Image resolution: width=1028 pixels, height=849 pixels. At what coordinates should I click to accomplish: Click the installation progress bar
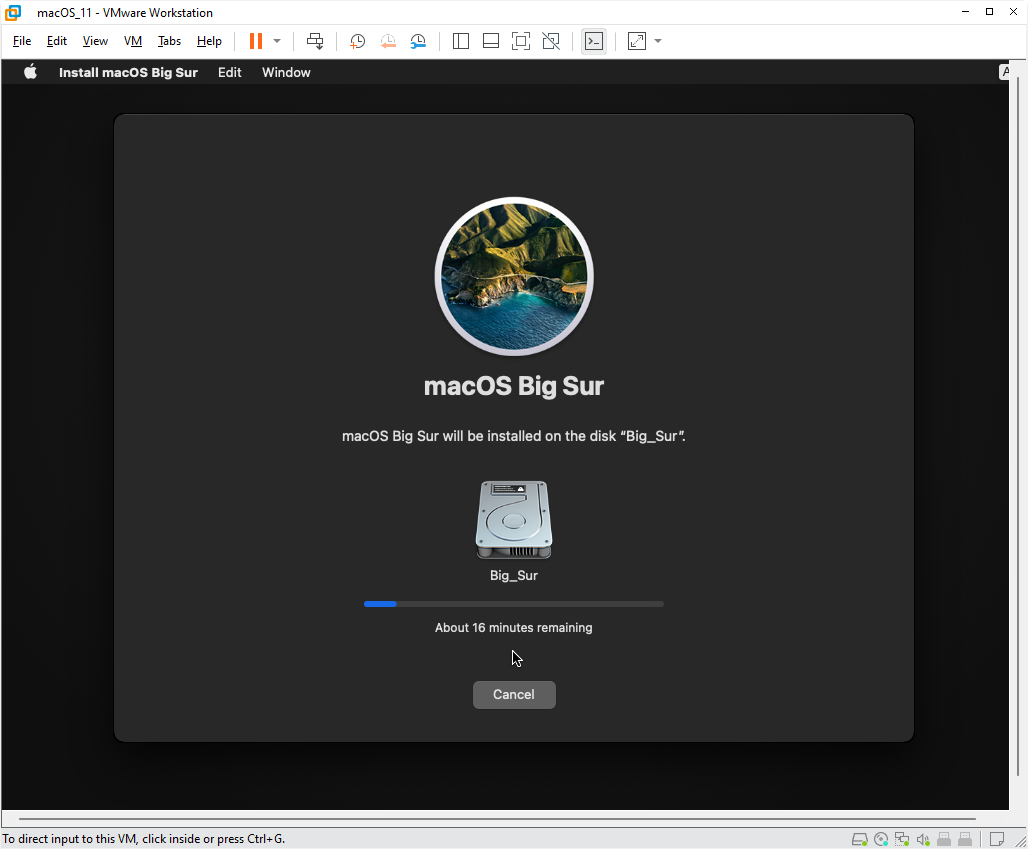(514, 604)
